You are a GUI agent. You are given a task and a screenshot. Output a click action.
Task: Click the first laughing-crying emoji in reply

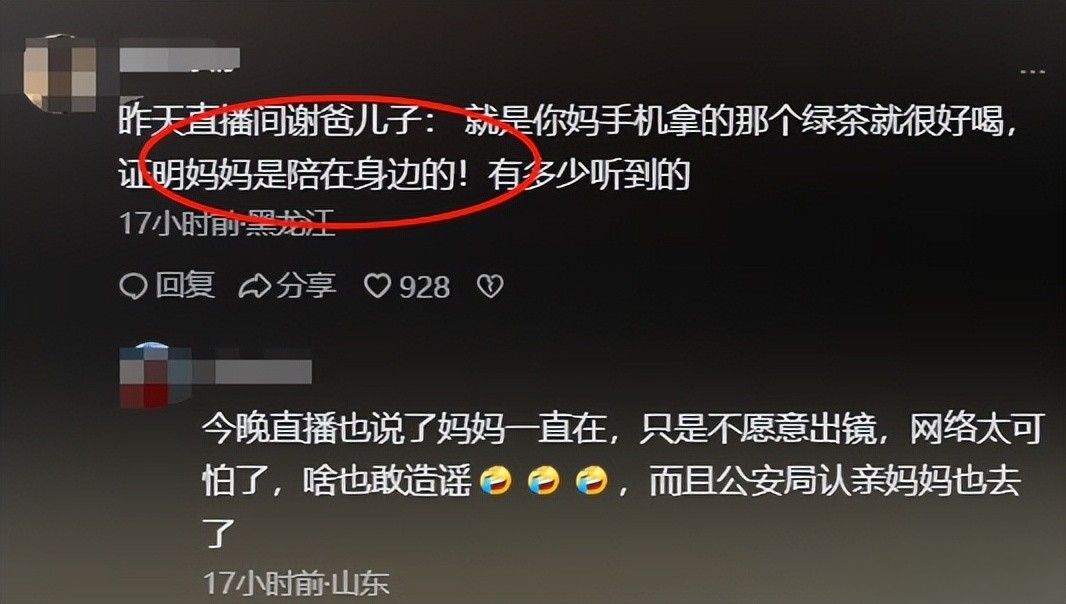click(496, 481)
